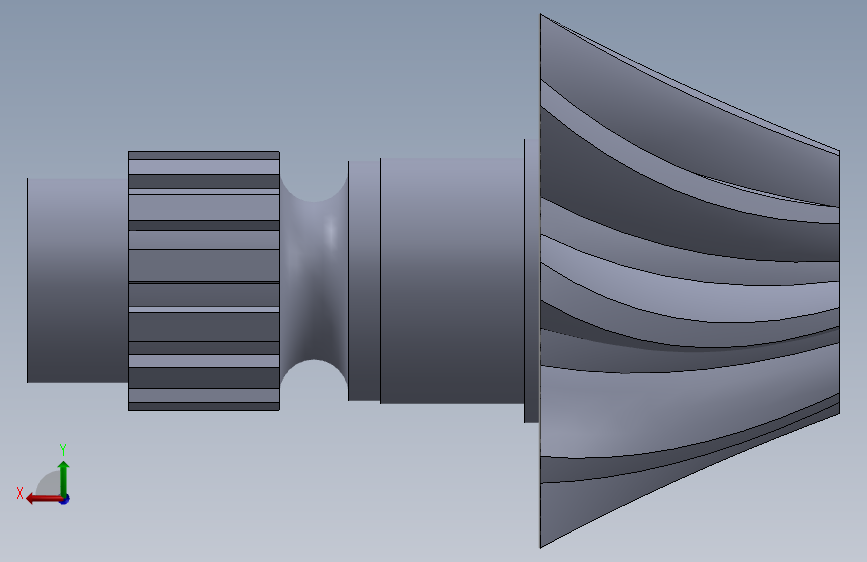Select the splined section of the shaft
Viewport: 867px width, 562px height.
coord(203,281)
